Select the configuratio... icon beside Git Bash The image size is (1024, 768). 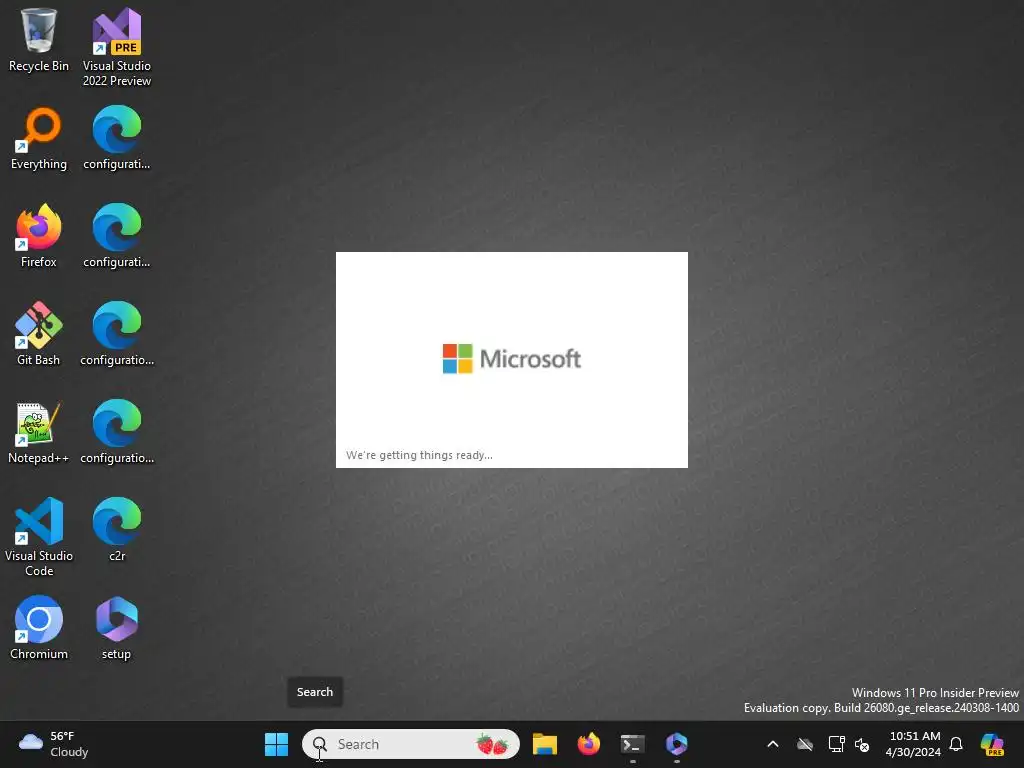[117, 334]
